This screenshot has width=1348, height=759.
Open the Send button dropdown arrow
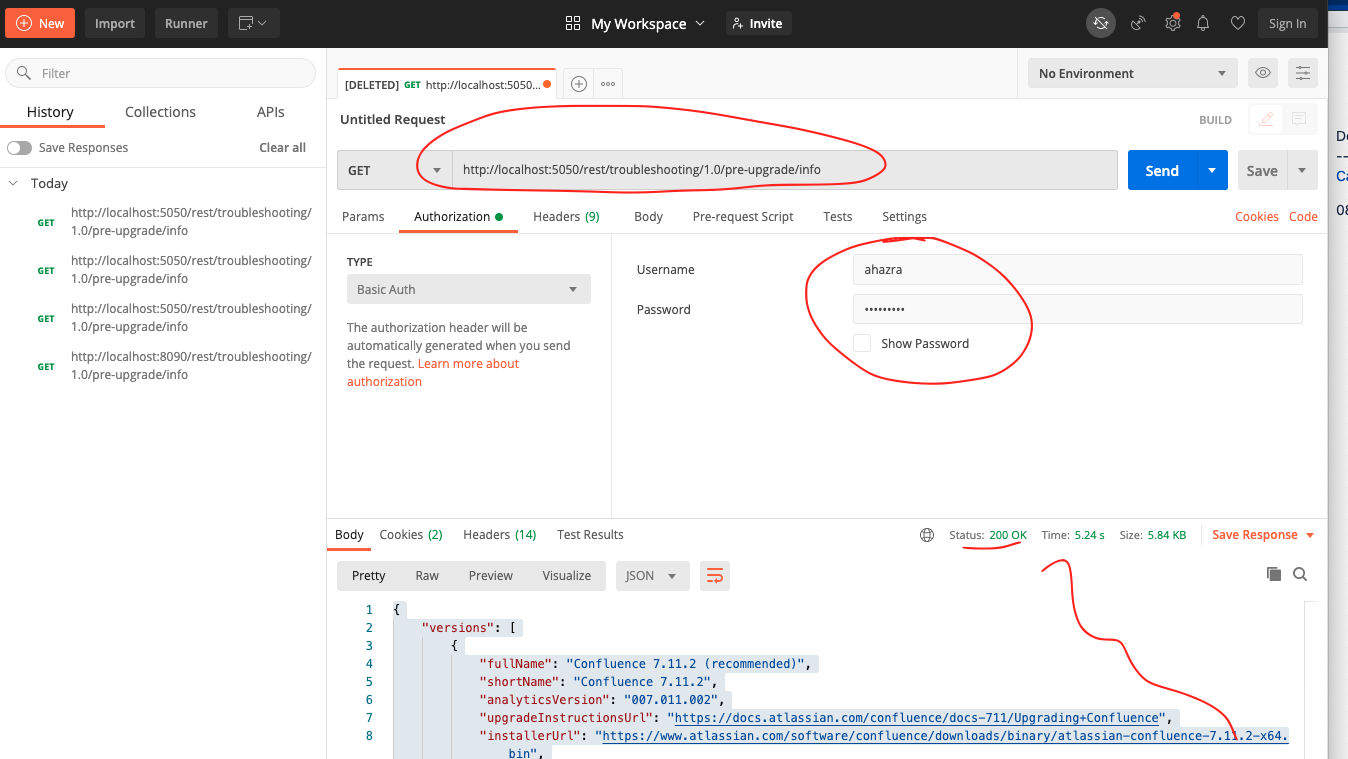coord(1212,170)
